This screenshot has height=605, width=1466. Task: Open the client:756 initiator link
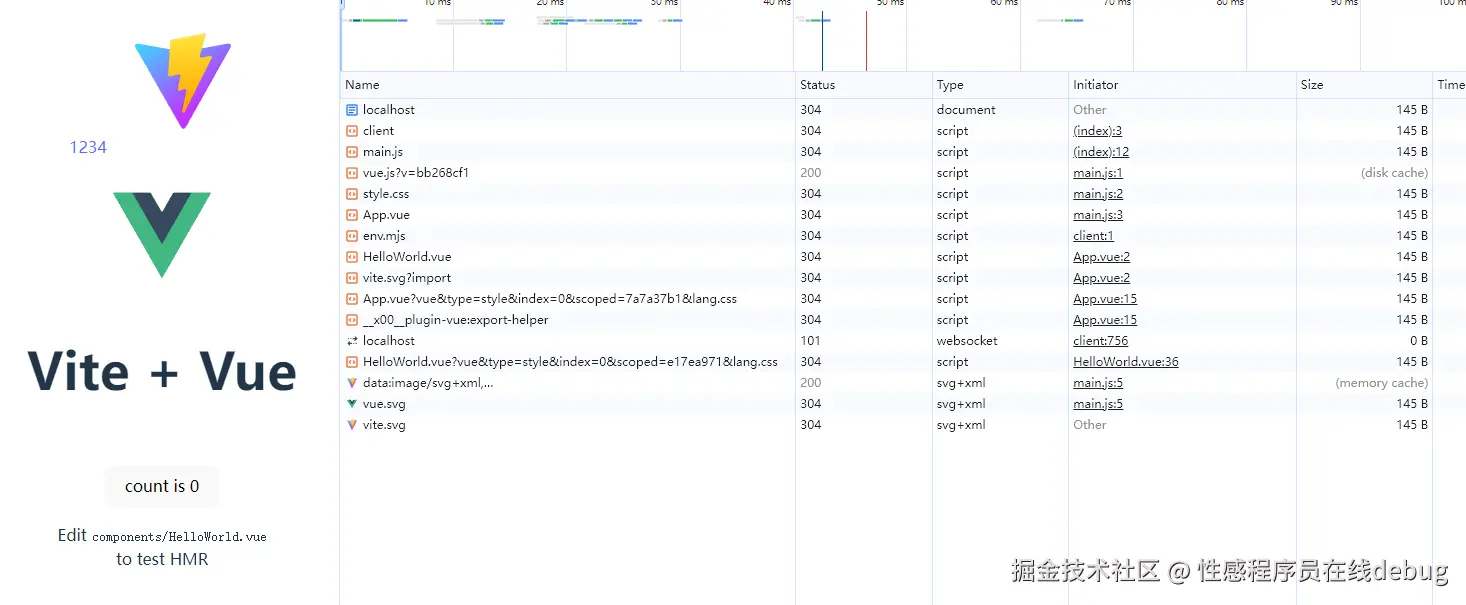coord(1101,341)
